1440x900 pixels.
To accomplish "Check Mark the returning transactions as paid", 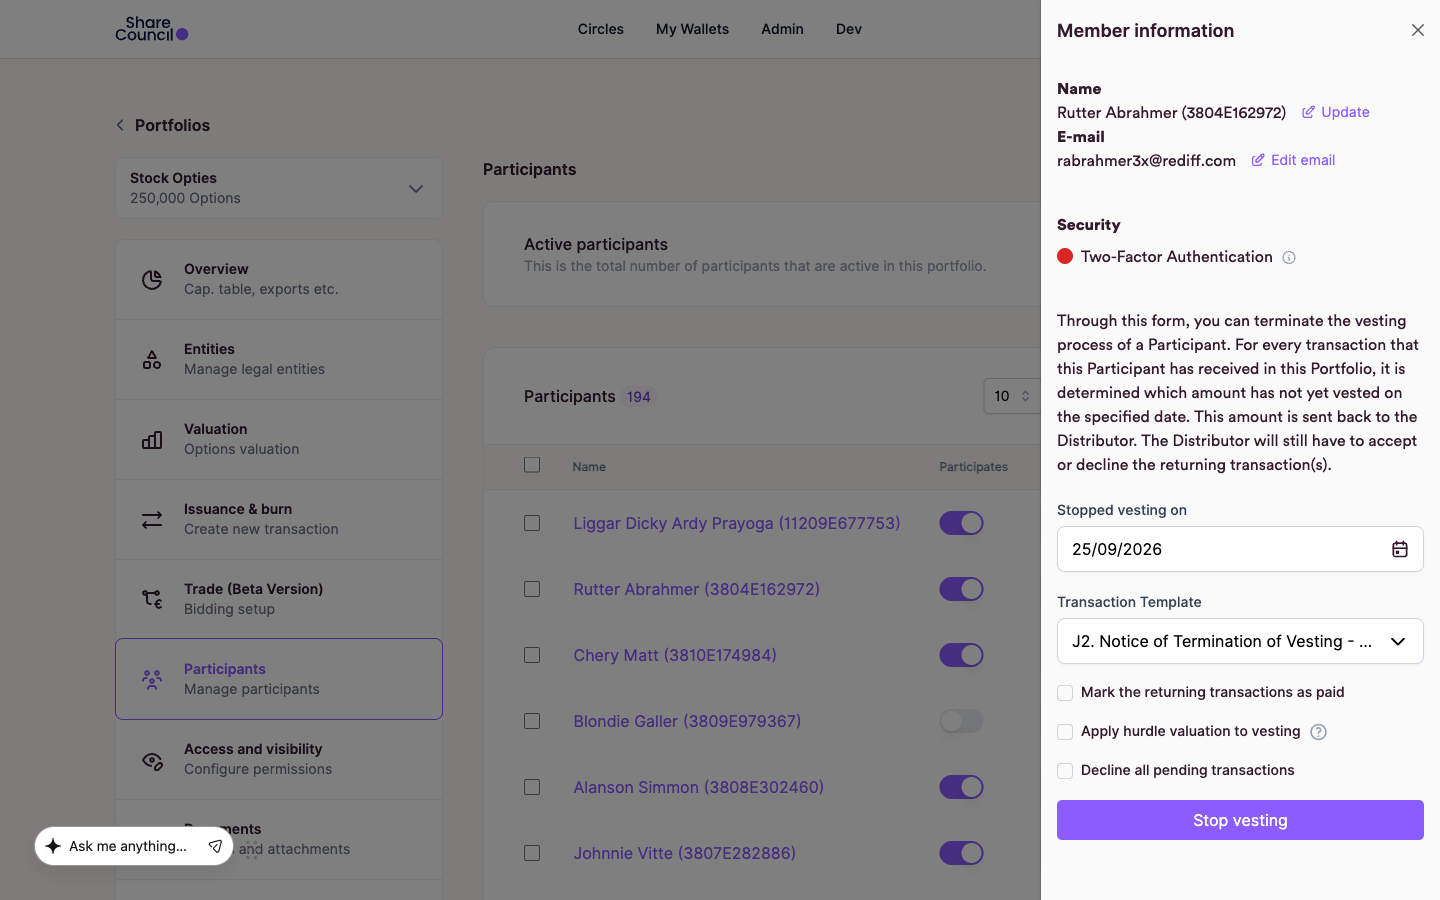I will pos(1065,693).
